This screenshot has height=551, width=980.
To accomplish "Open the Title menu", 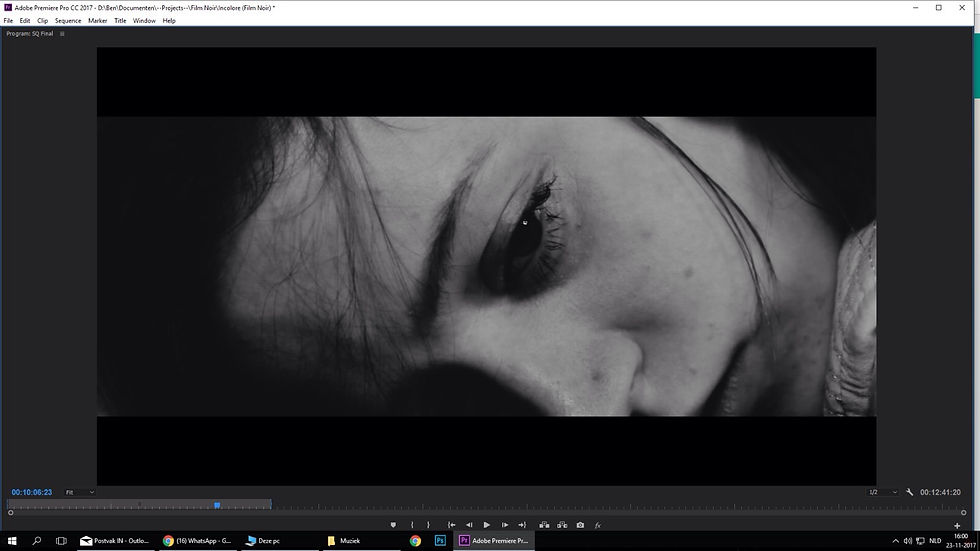I will tap(120, 21).
